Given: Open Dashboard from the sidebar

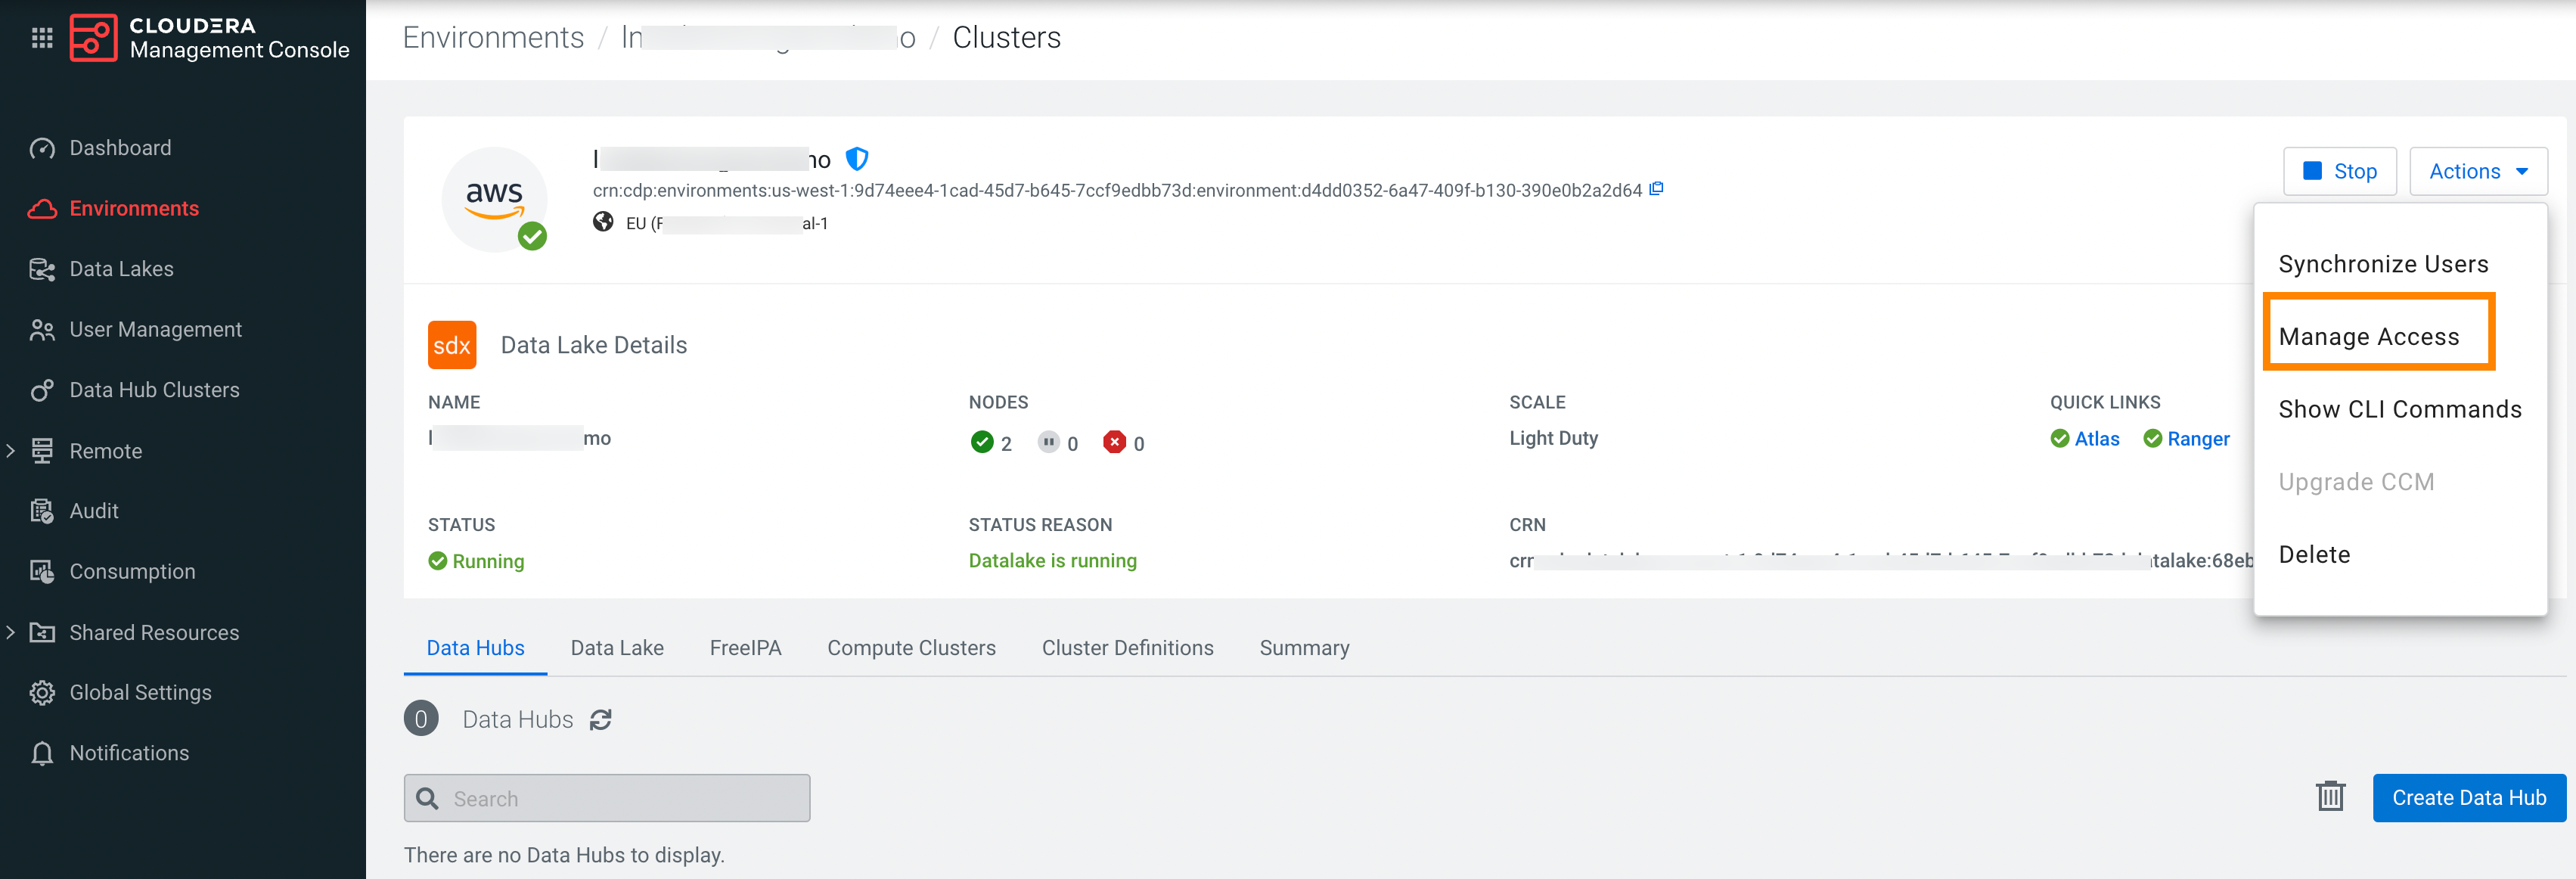Looking at the screenshot, I should pos(120,148).
